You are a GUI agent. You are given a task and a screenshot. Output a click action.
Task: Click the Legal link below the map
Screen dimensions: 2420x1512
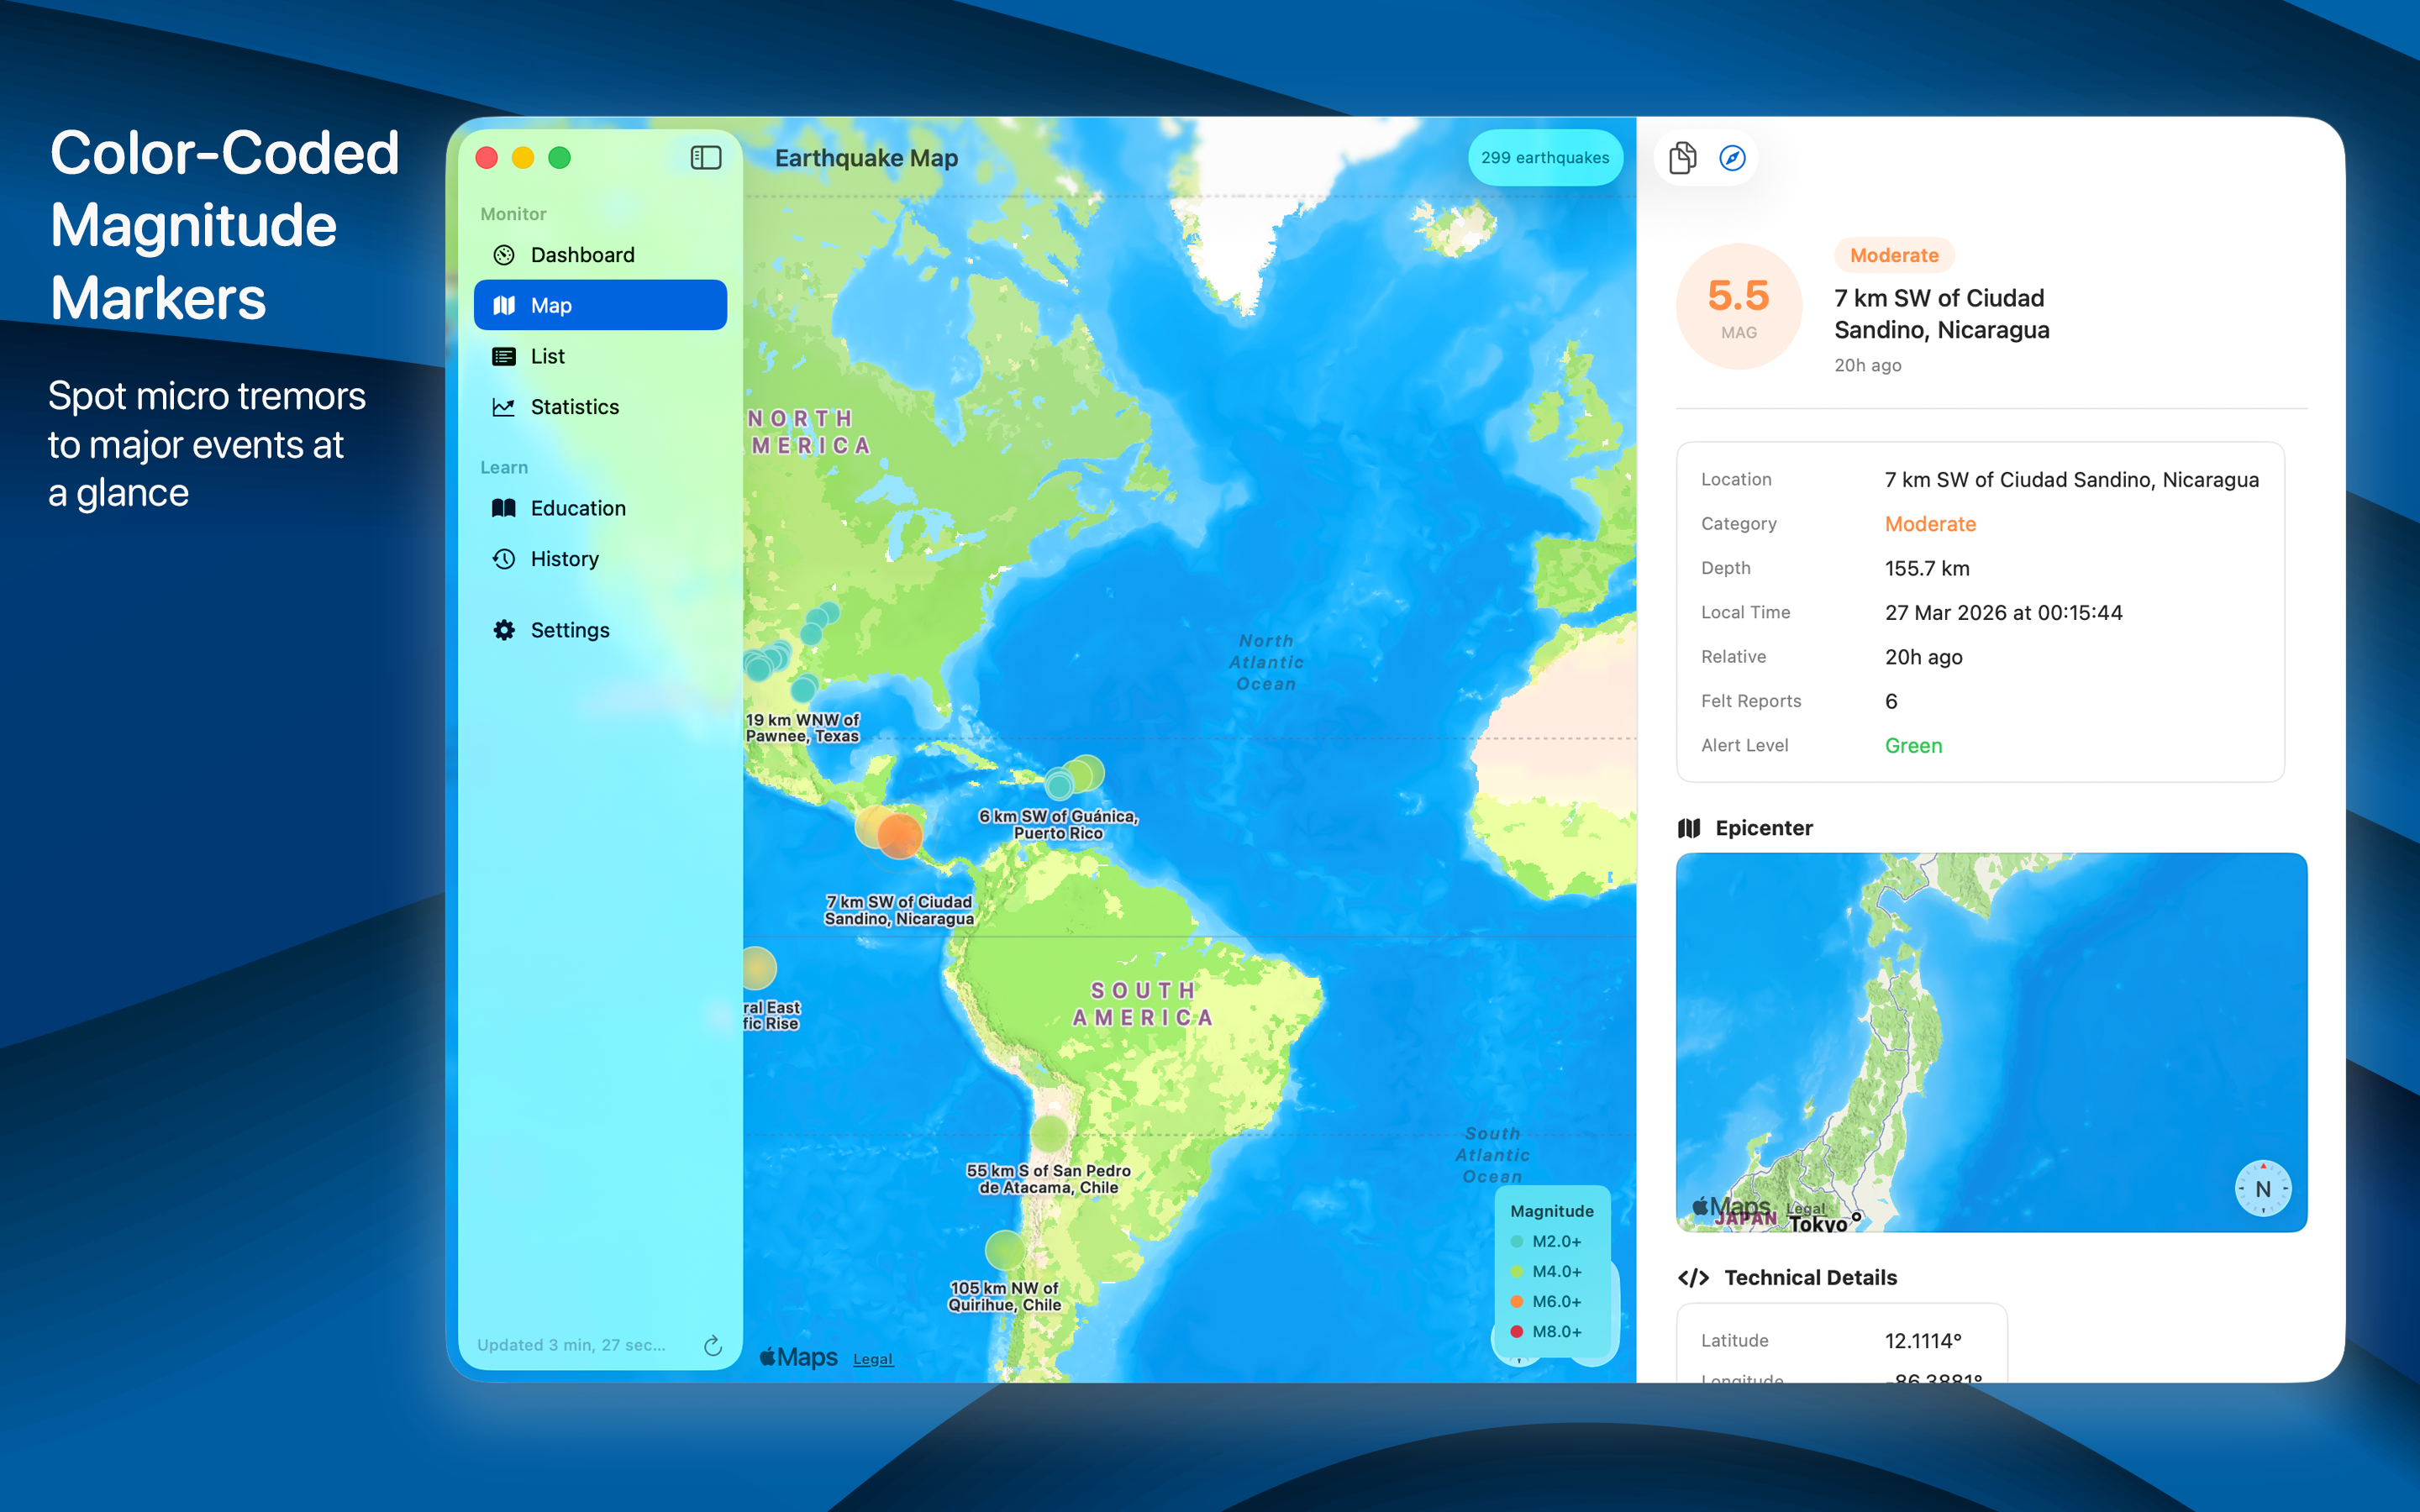tap(872, 1358)
